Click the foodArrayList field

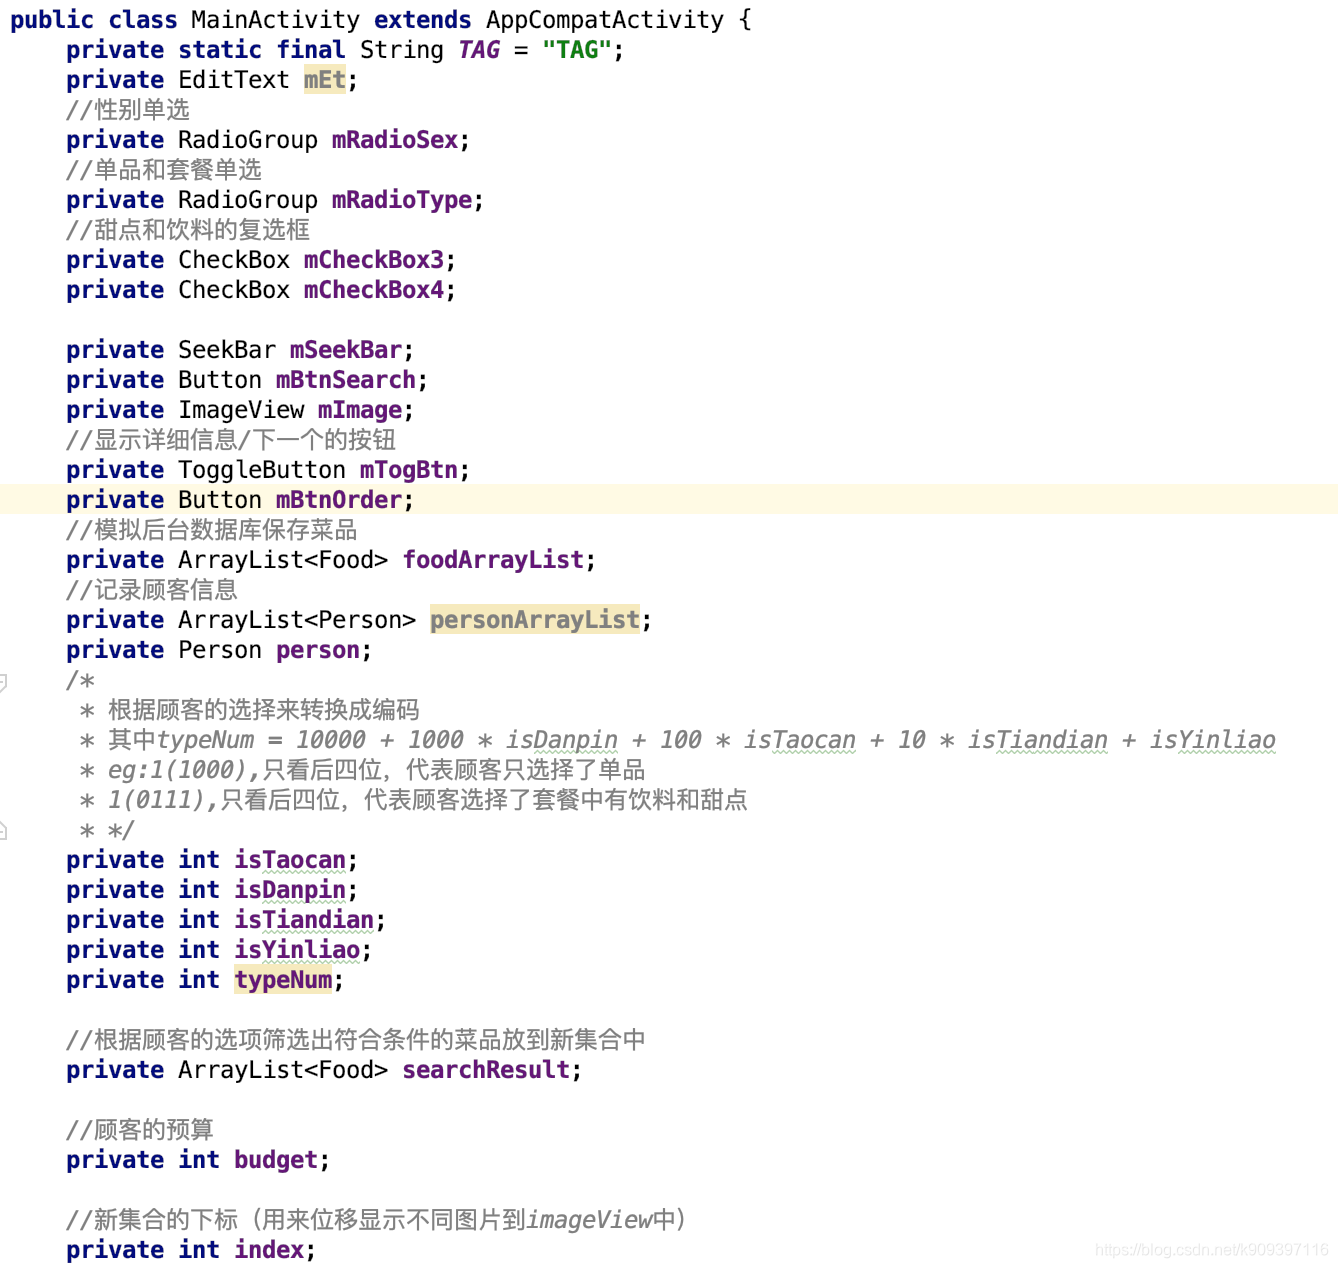pos(493,560)
